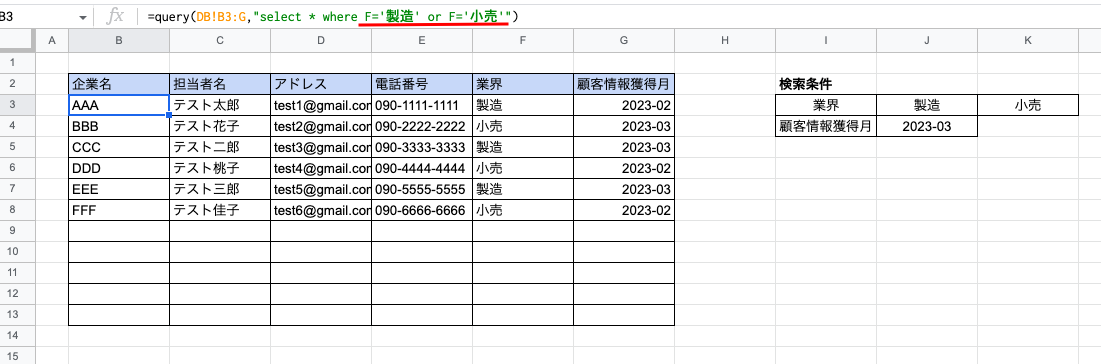This screenshot has height=364, width=1101.
Task: Click the test1@gmail.com address cell
Action: point(321,105)
